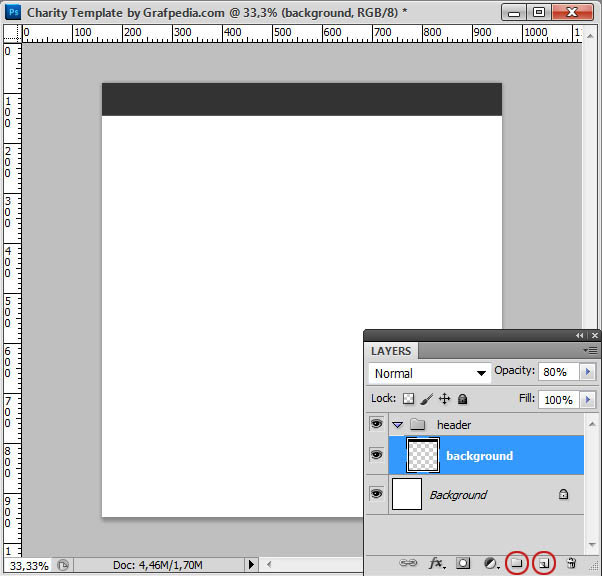
Task: Maximize the document window
Action: tap(538, 13)
